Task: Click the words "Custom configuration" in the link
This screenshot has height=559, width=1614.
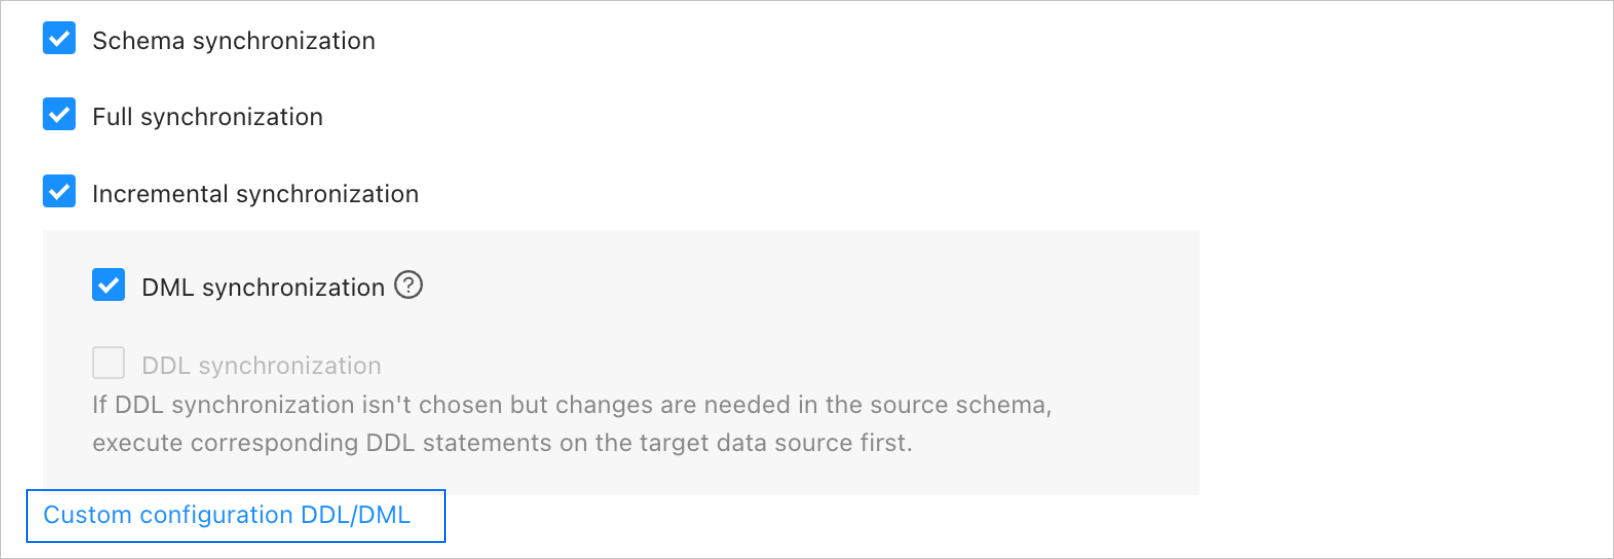Action: pos(168,515)
